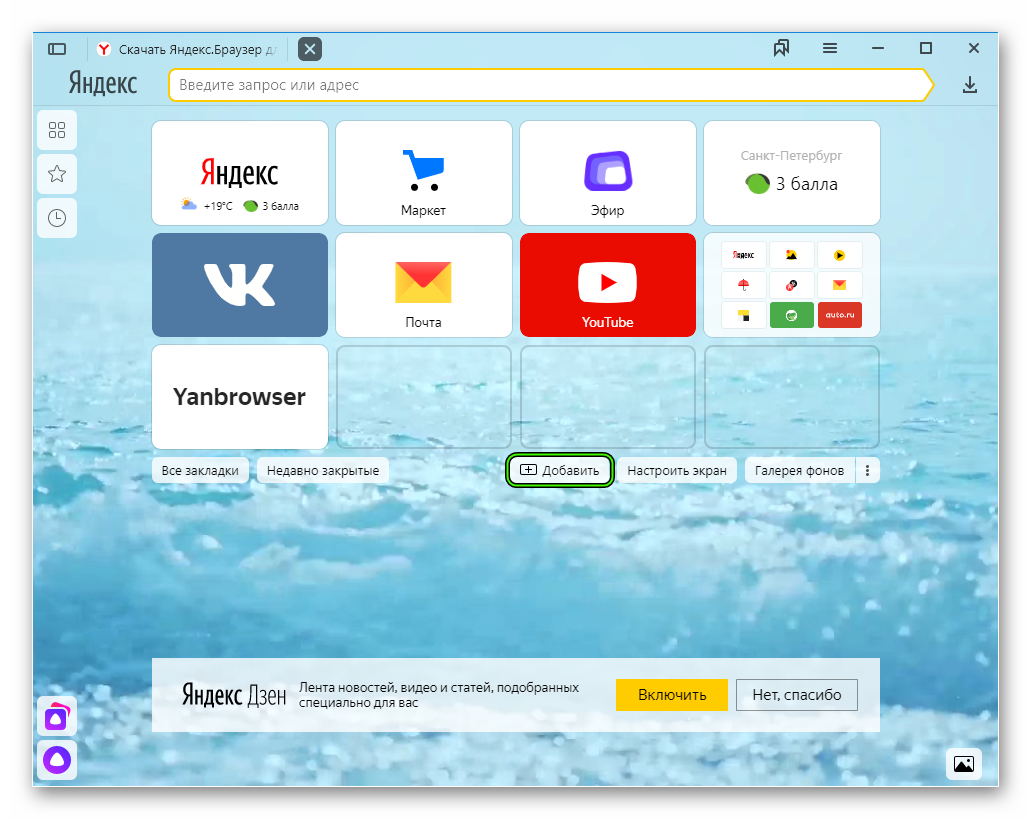Click the Яндекс logo left of the address bar
This screenshot has height=819, width=1031.
tap(103, 84)
